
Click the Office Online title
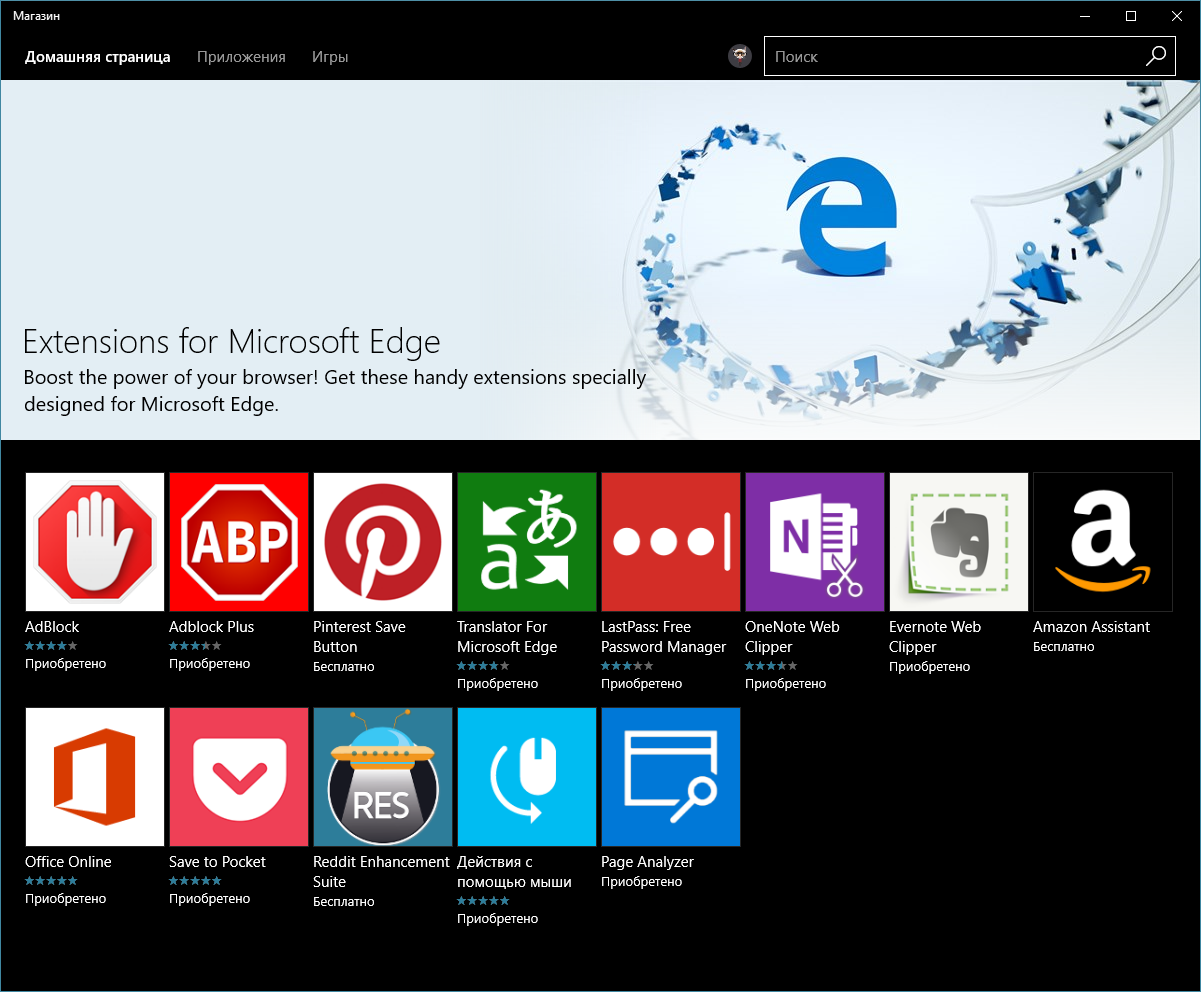pyautogui.click(x=68, y=862)
